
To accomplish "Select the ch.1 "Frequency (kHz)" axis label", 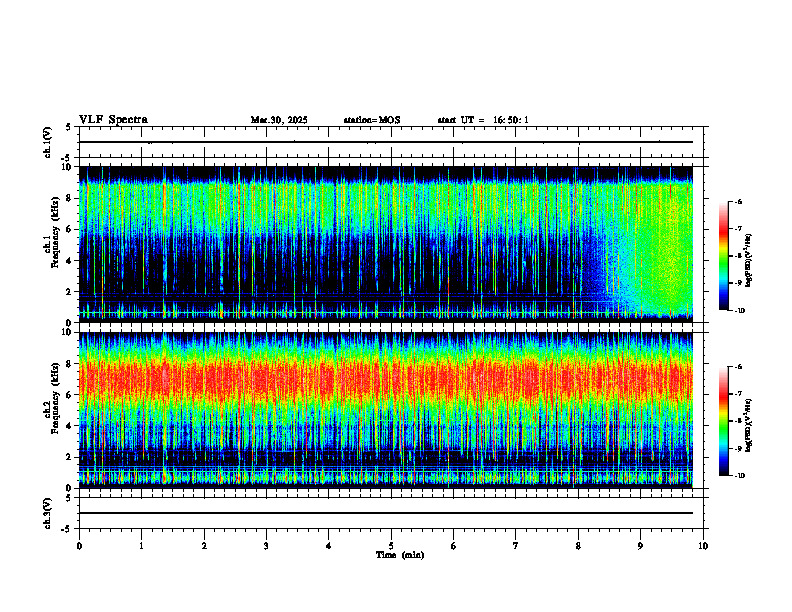I will coord(55,232).
